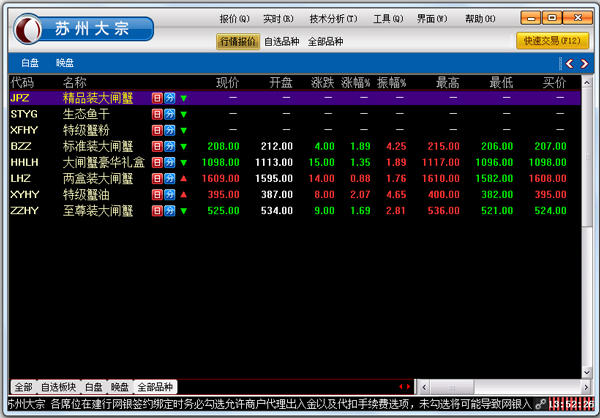Click the blue 分 intraday icon for JPZ
This screenshot has height=418, width=600.
tap(170, 98)
